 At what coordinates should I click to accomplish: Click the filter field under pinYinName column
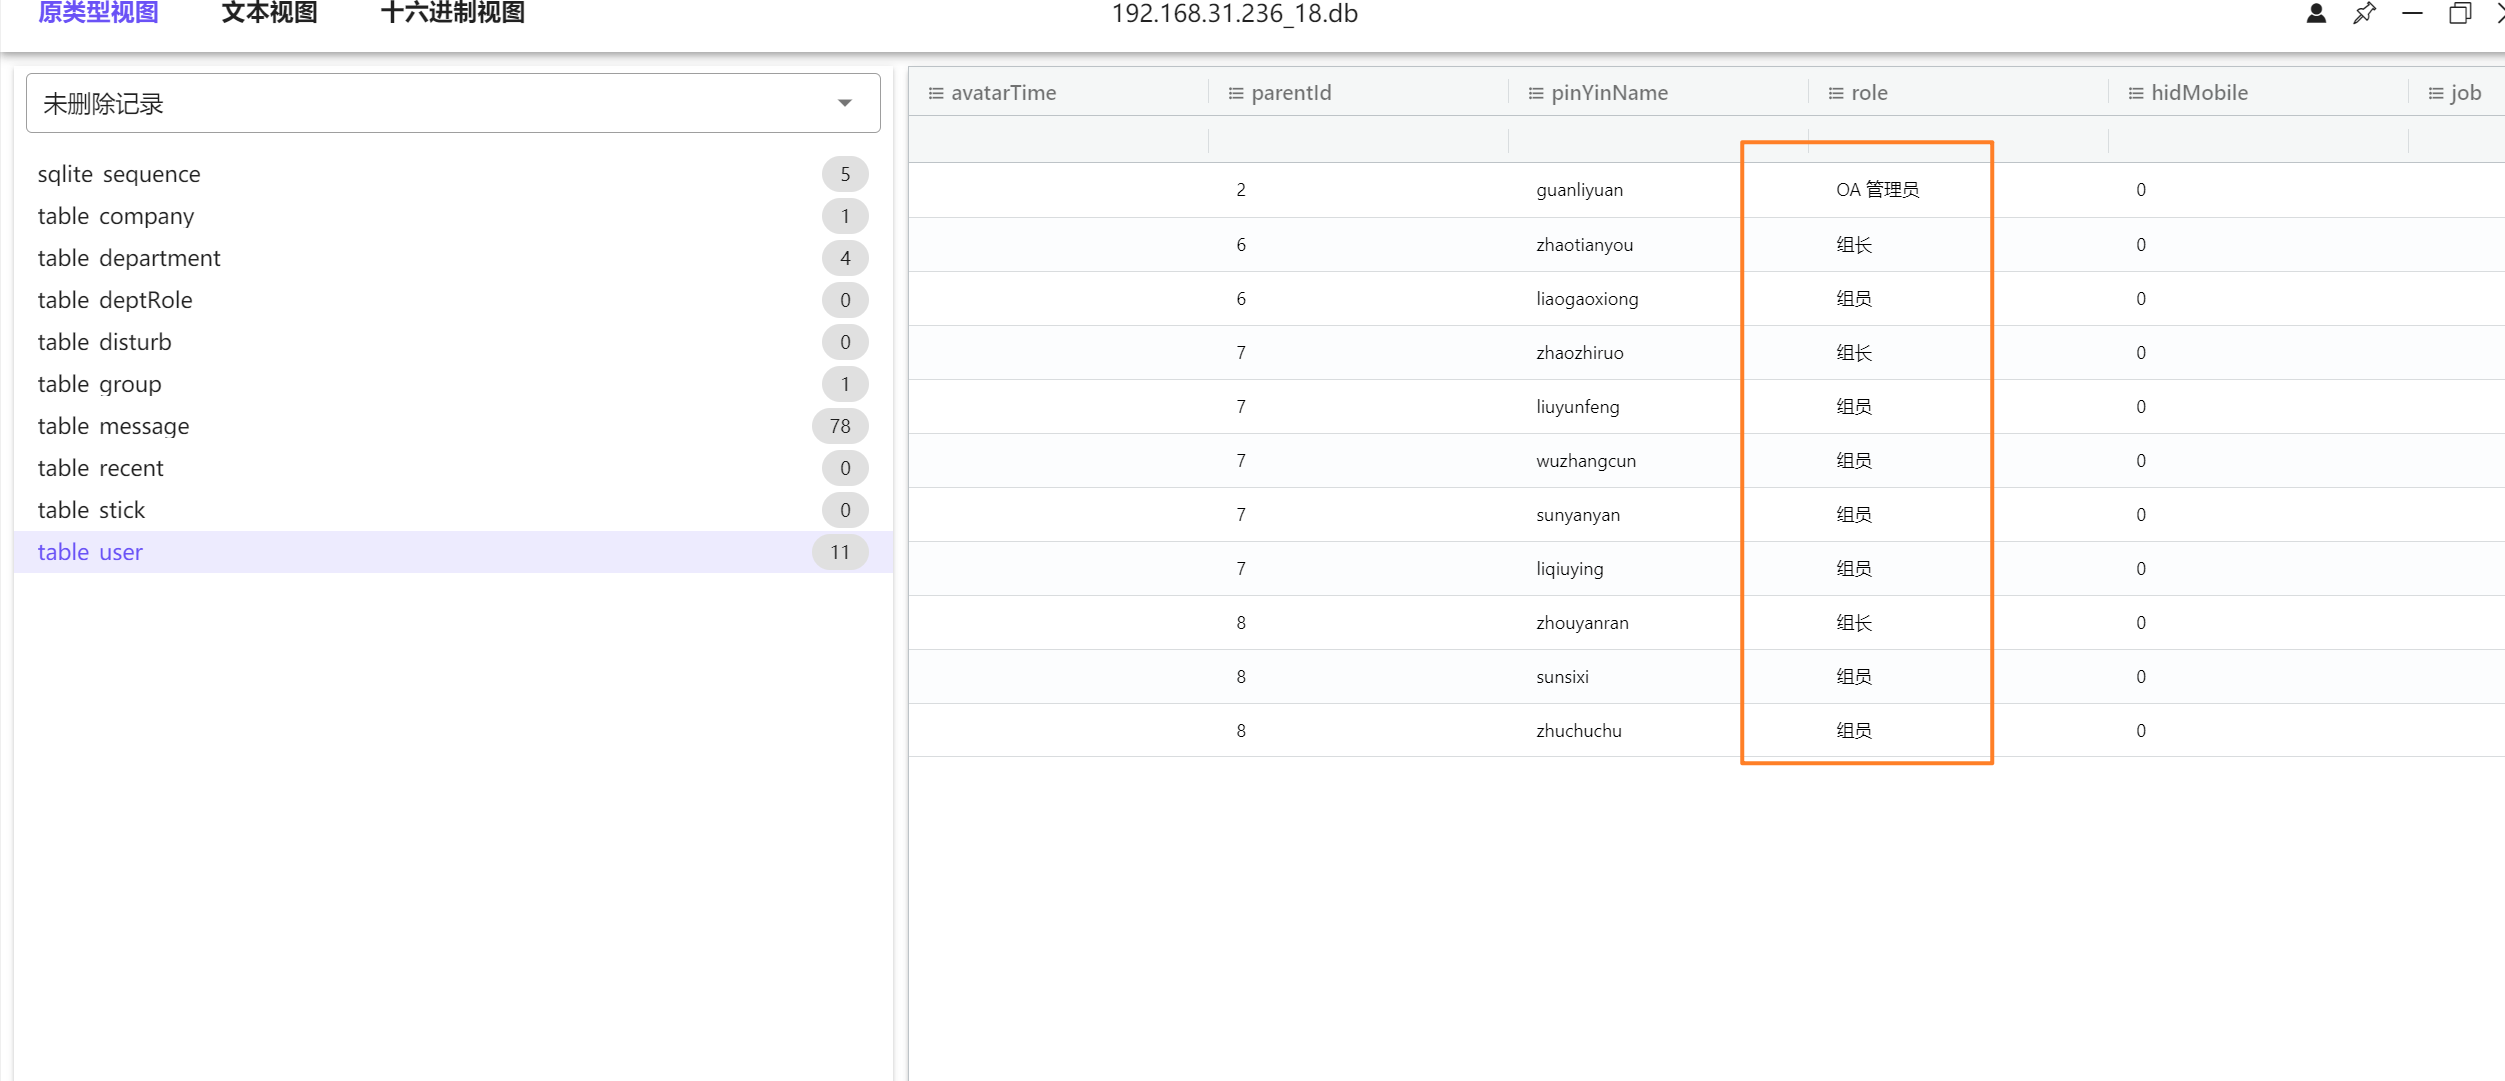[1658, 140]
